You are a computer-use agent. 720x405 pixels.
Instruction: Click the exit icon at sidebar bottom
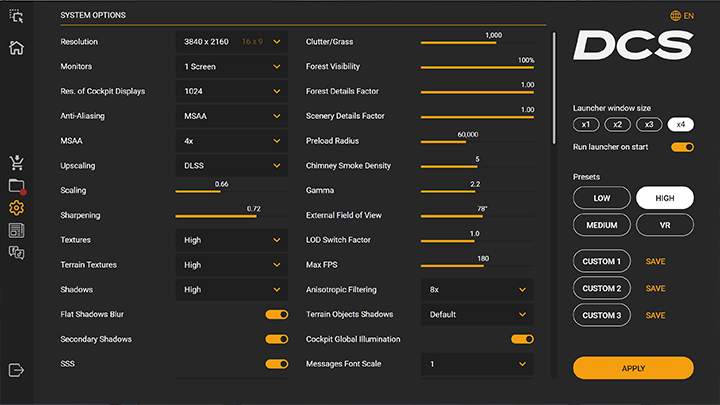16,369
